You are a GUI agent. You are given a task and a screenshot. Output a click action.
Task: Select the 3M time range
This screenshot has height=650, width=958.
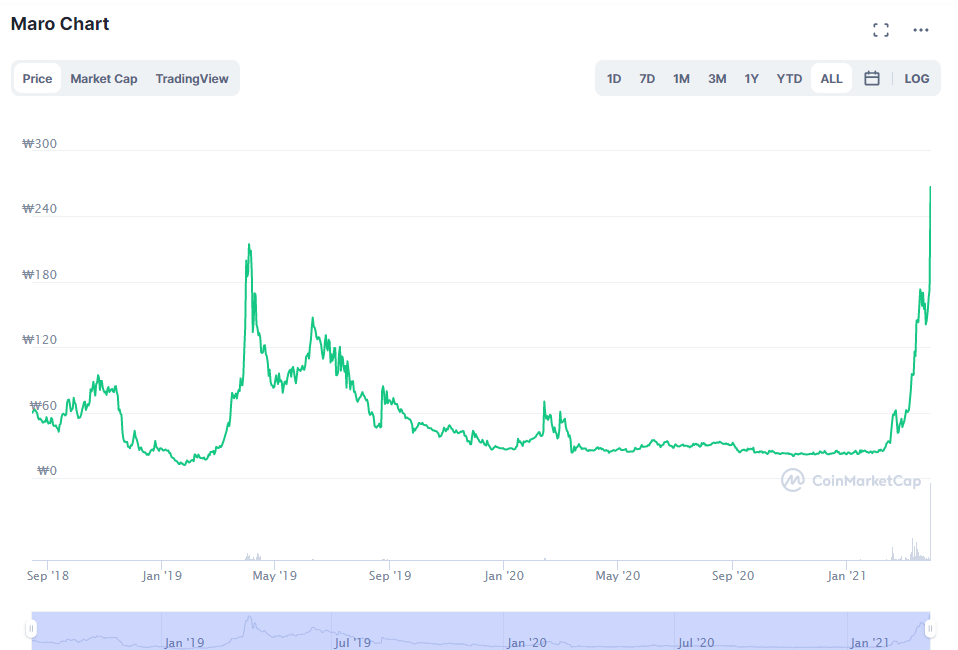717,79
